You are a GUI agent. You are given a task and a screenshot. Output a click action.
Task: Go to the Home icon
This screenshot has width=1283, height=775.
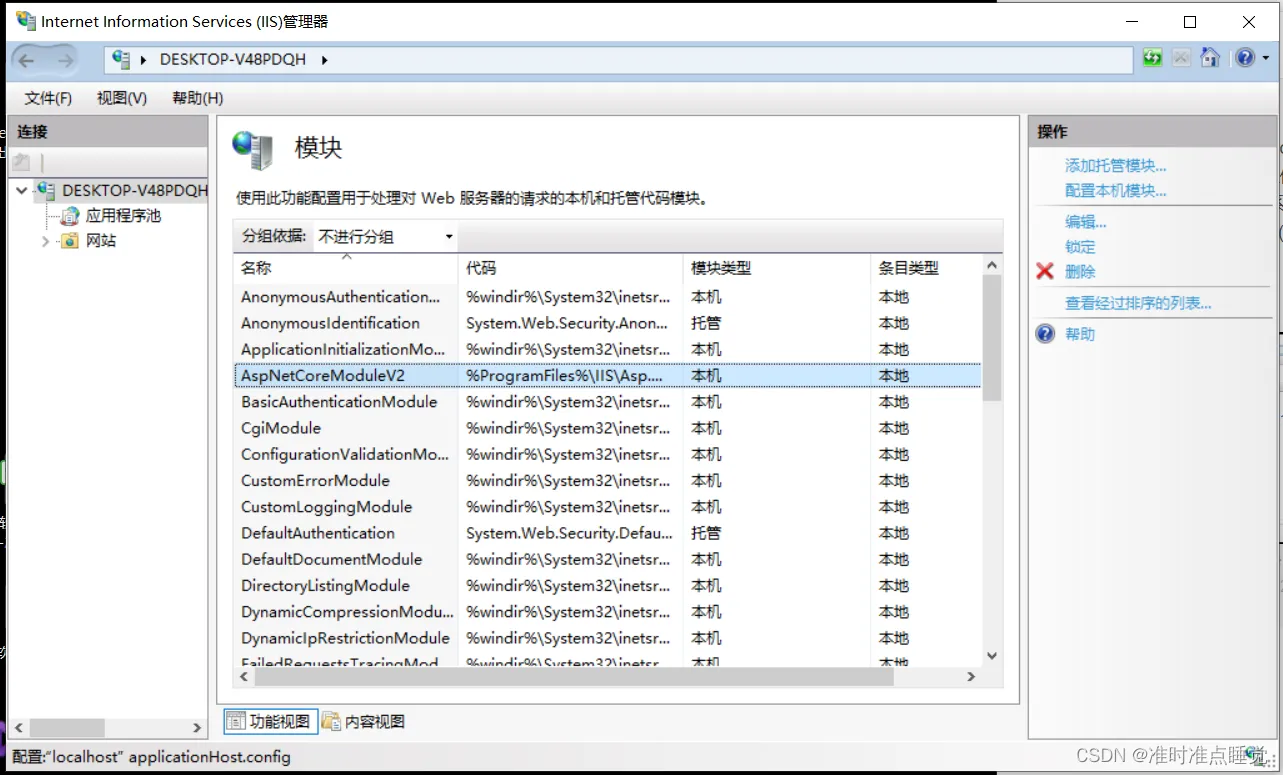tap(1210, 58)
